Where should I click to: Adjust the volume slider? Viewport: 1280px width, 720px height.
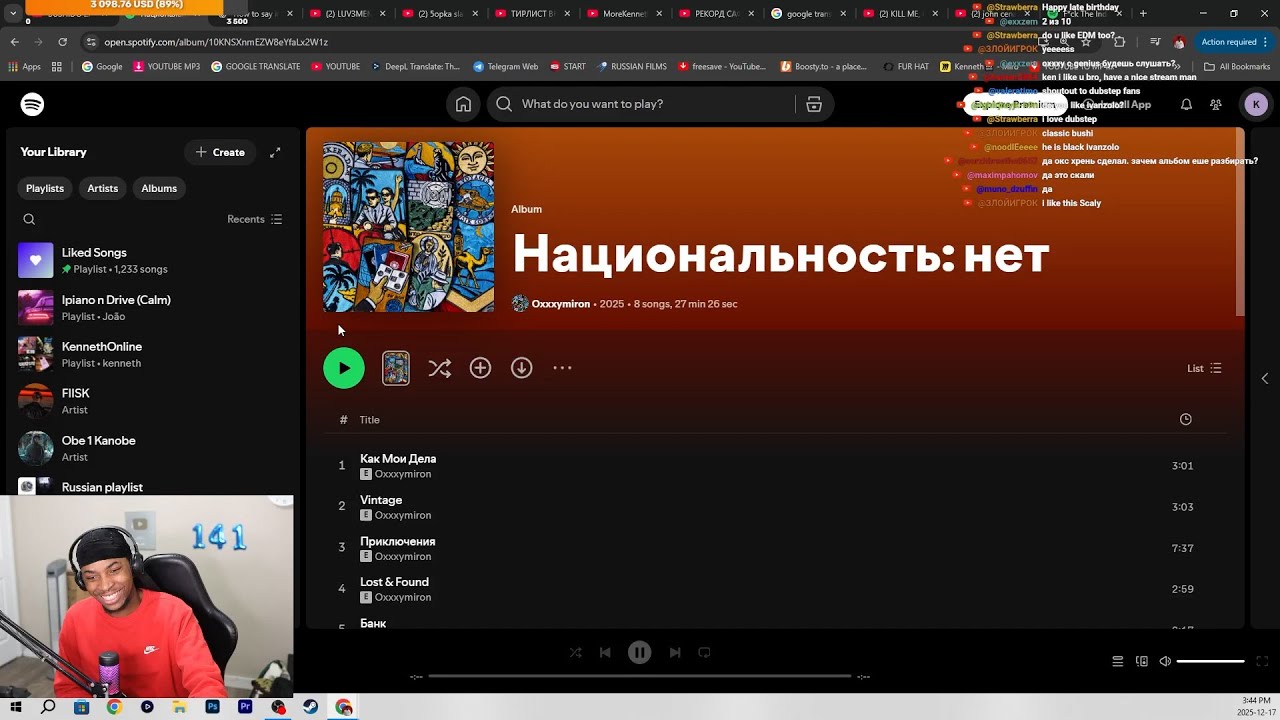click(x=1211, y=661)
